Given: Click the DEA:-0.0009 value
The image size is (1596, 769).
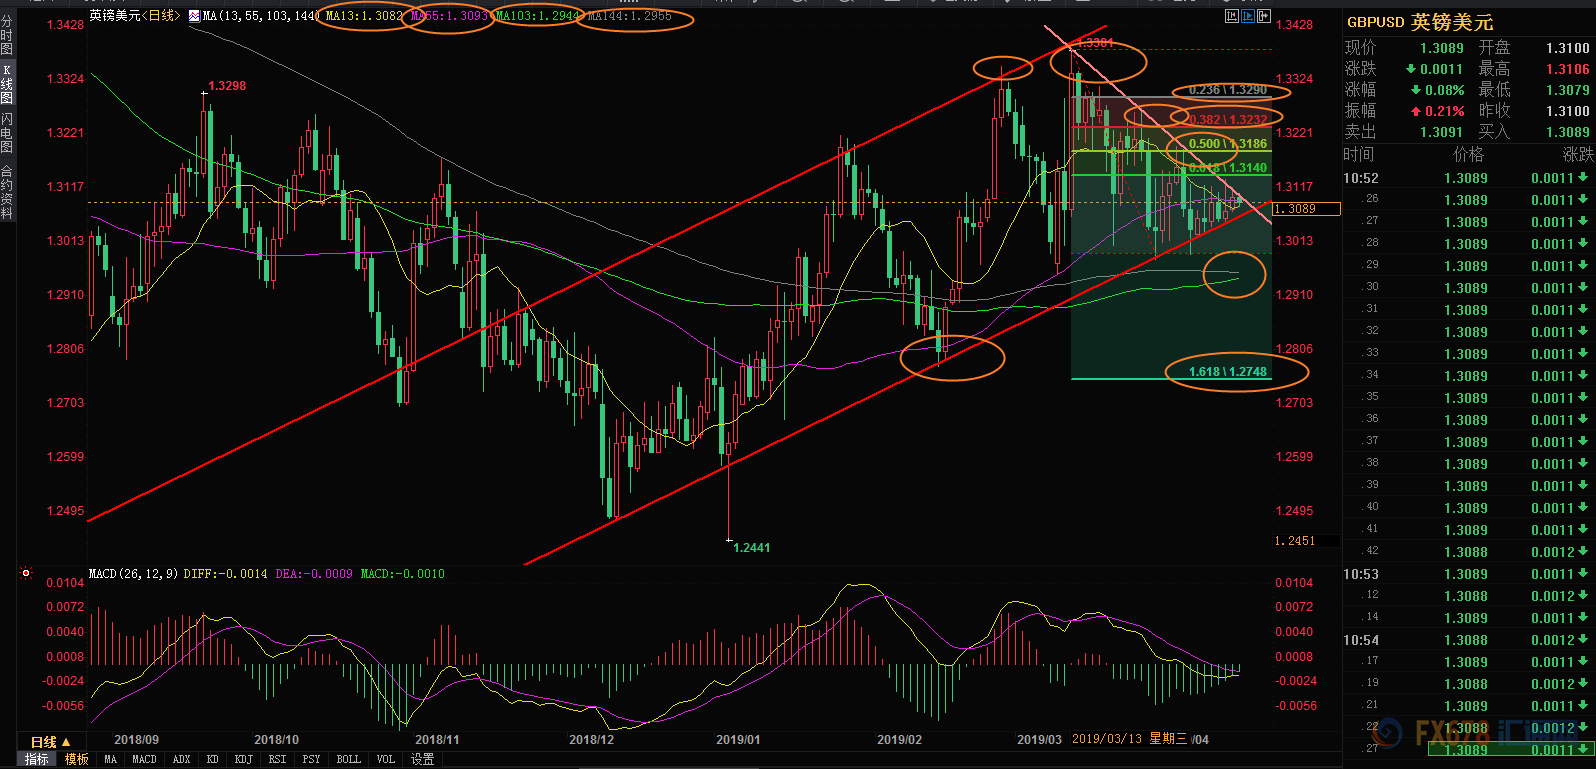Looking at the screenshot, I should point(313,574).
